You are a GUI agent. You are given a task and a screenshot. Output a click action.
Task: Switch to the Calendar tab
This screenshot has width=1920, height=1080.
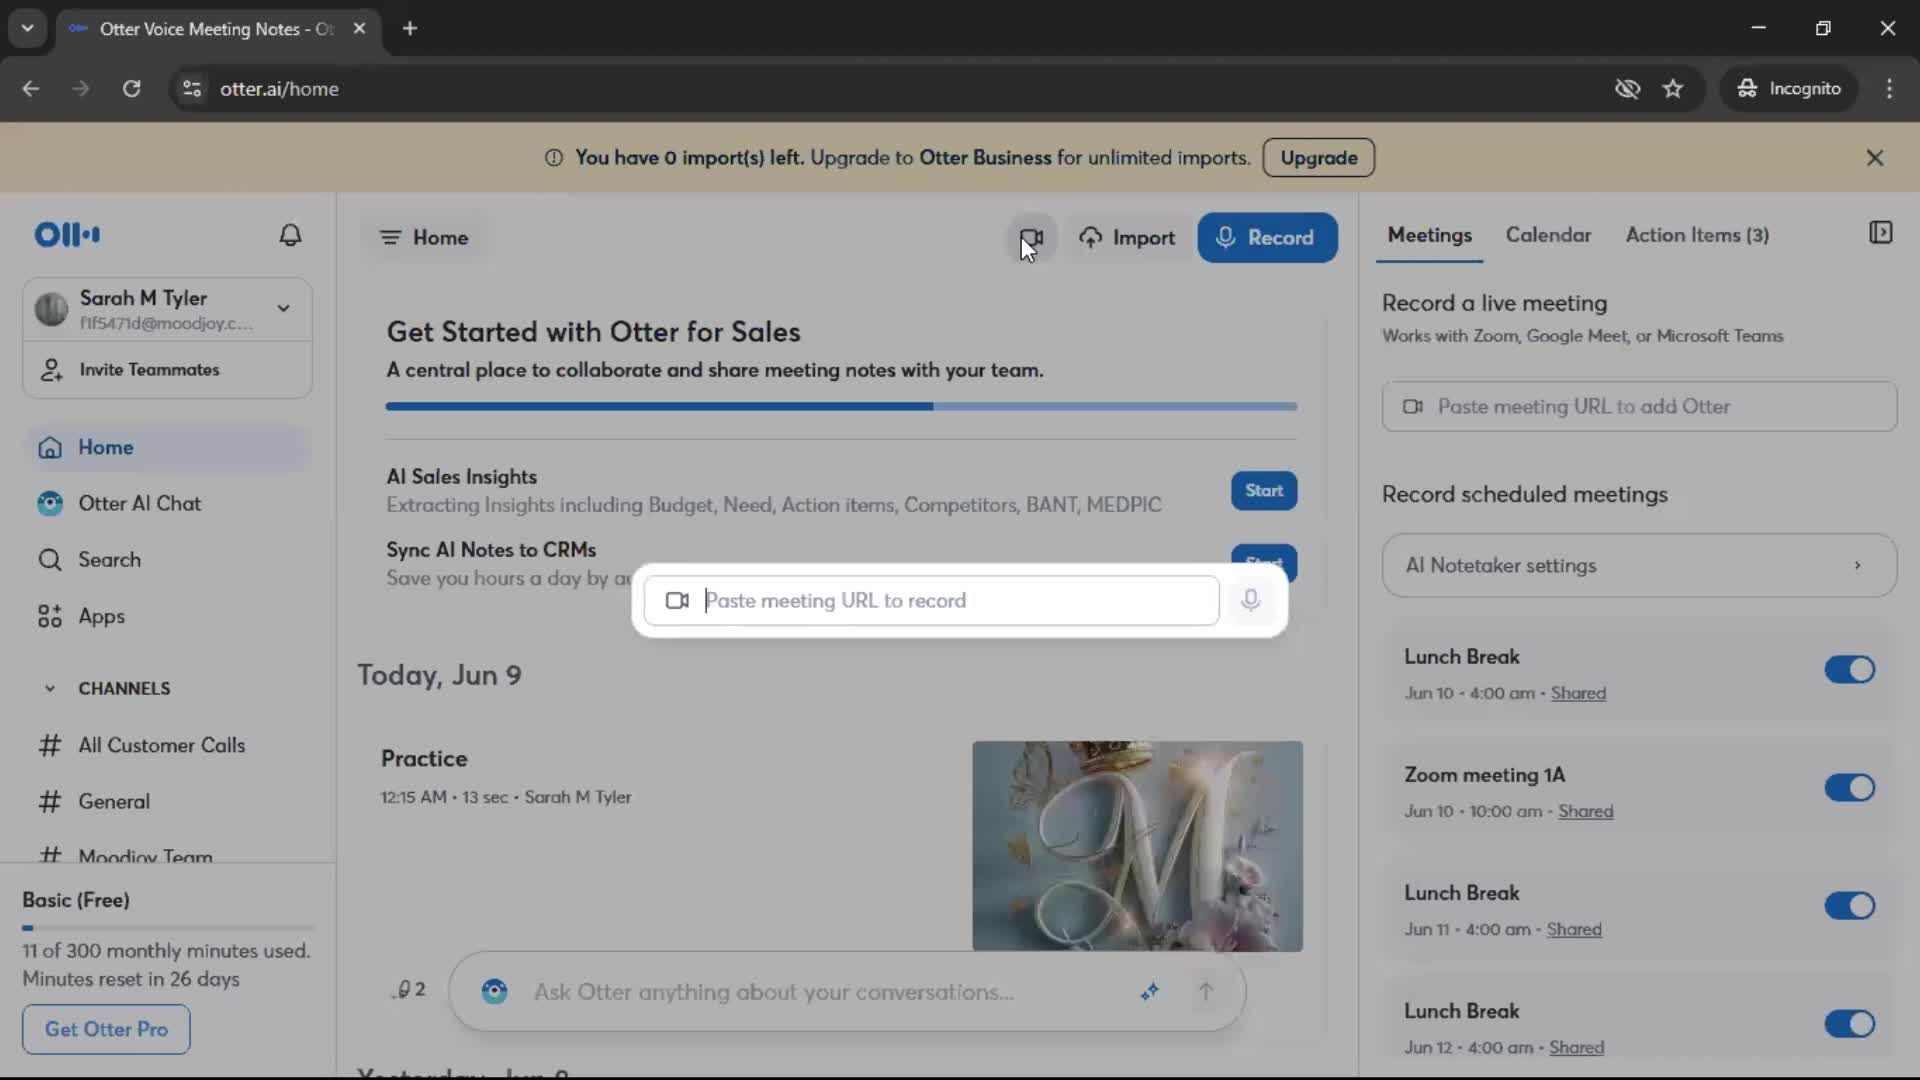pos(1548,235)
